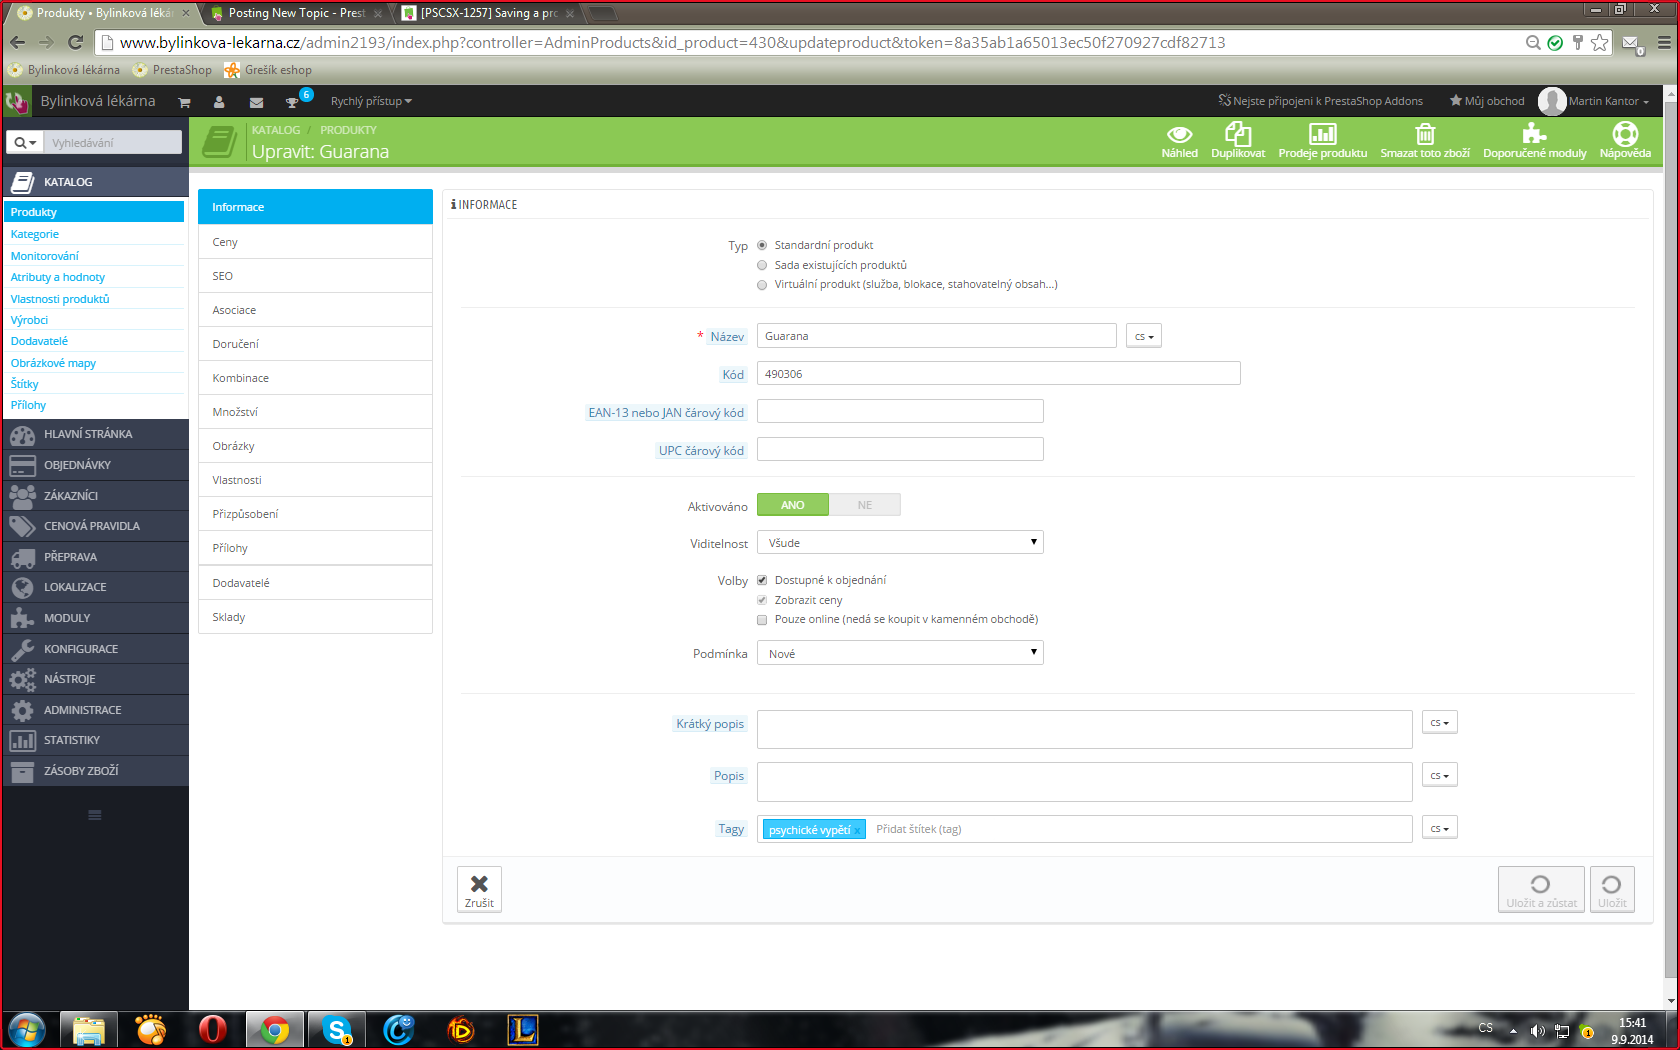Open the Objednávky menu
Screen dimensions: 1680x1050
tap(95, 465)
